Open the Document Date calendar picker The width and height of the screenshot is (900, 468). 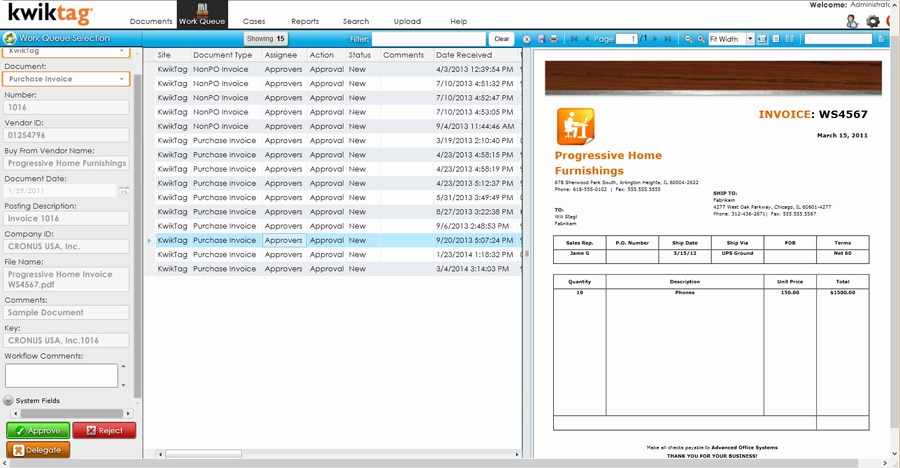coord(123,191)
